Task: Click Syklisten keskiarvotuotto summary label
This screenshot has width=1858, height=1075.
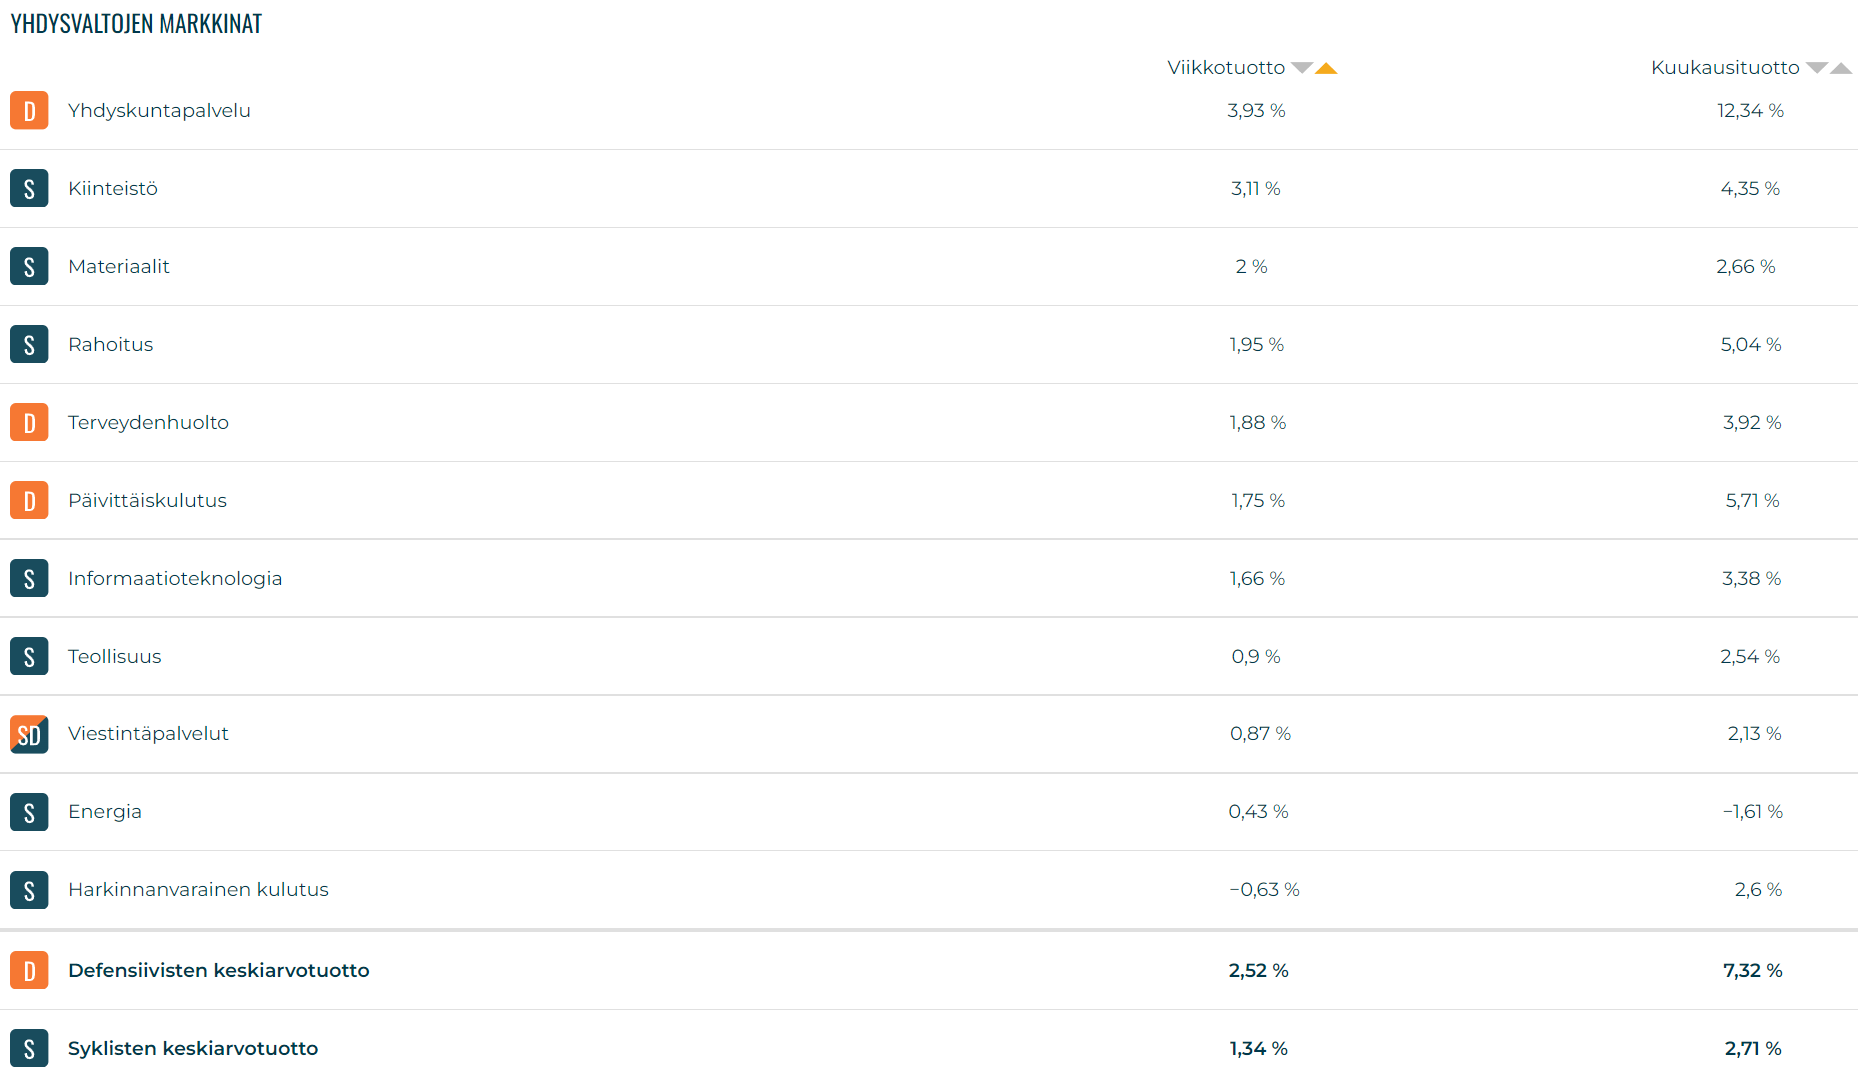Action: click(193, 1048)
